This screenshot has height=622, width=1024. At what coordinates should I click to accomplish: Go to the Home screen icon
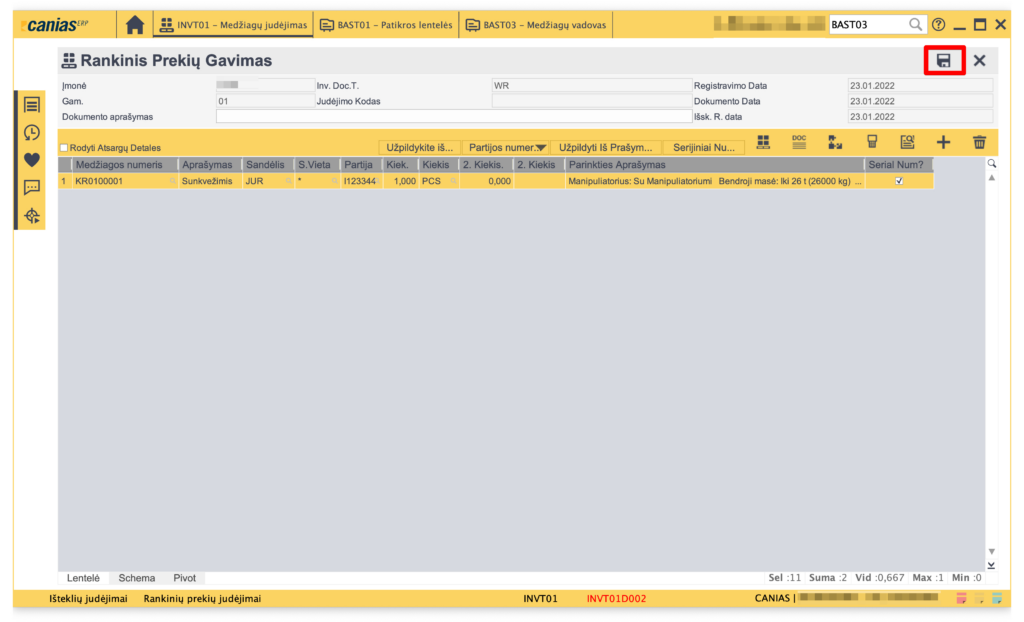pyautogui.click(x=134, y=25)
